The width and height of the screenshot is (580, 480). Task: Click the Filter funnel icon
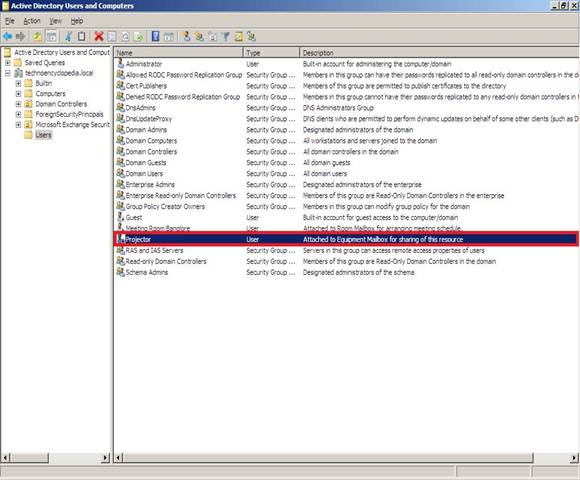(x=225, y=36)
